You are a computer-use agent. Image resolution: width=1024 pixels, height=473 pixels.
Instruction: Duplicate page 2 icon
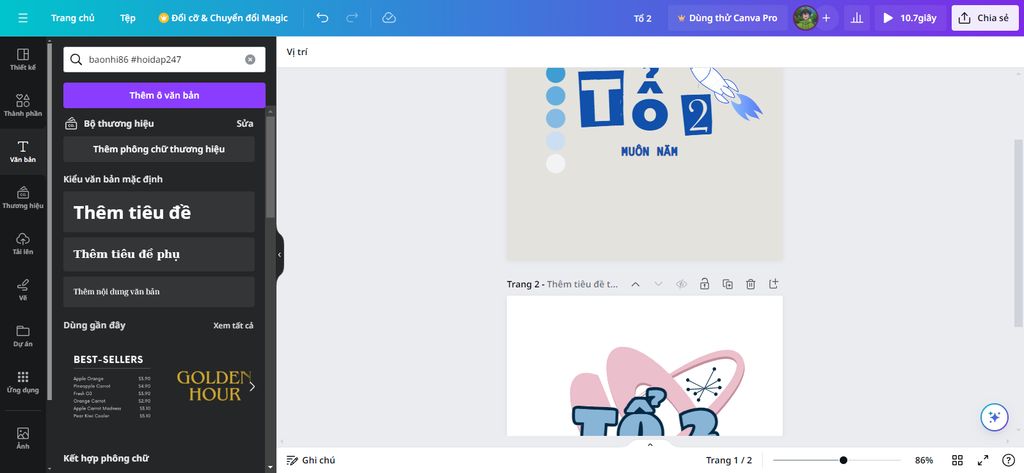pos(728,284)
